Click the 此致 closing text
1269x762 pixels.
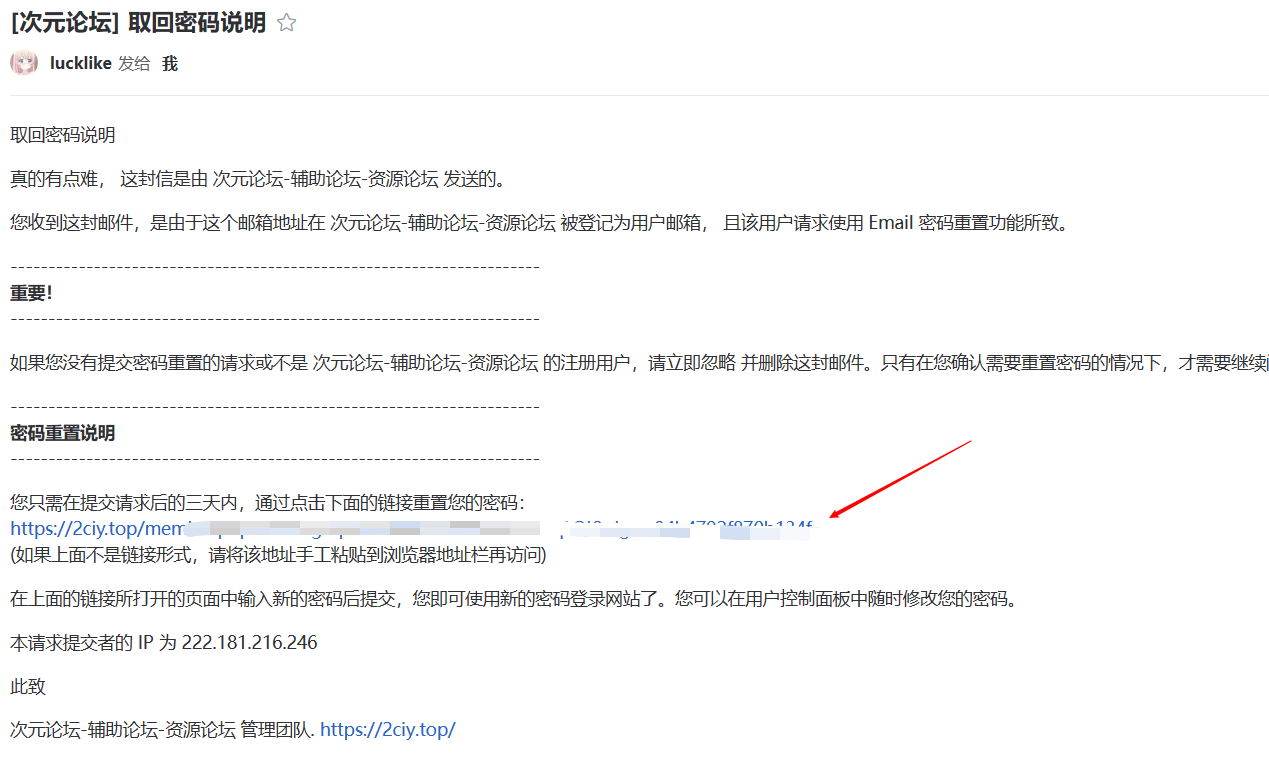pyautogui.click(x=28, y=687)
